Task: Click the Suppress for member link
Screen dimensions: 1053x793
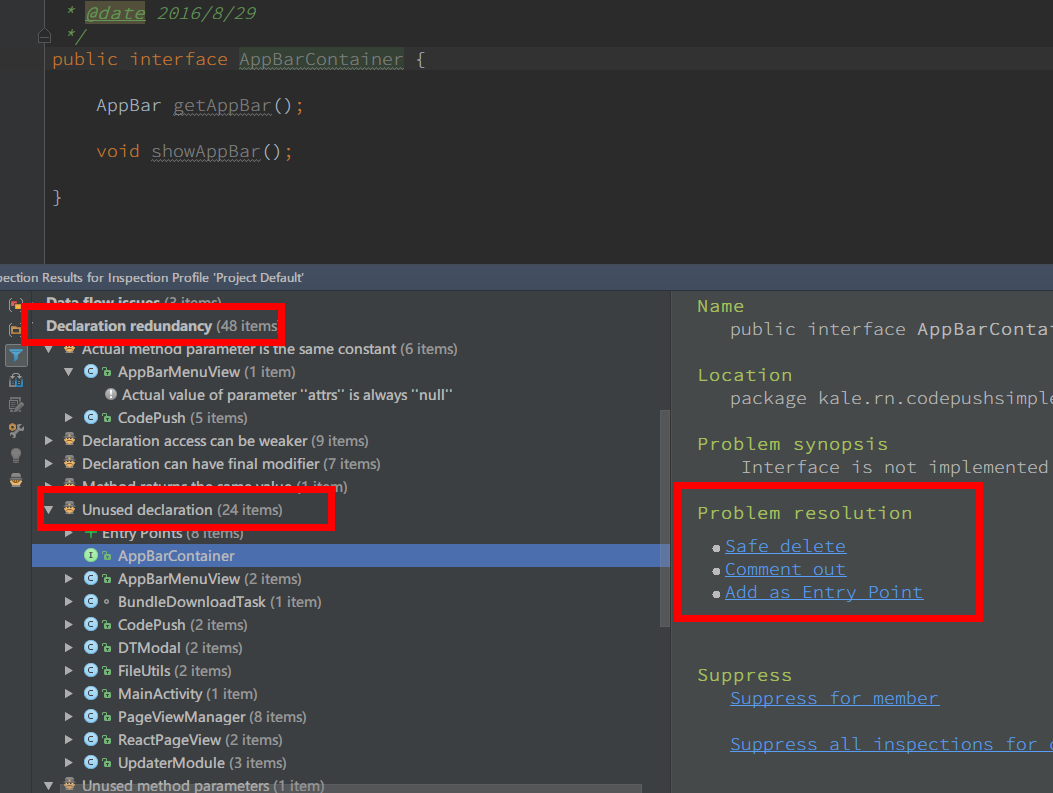Action: [834, 698]
